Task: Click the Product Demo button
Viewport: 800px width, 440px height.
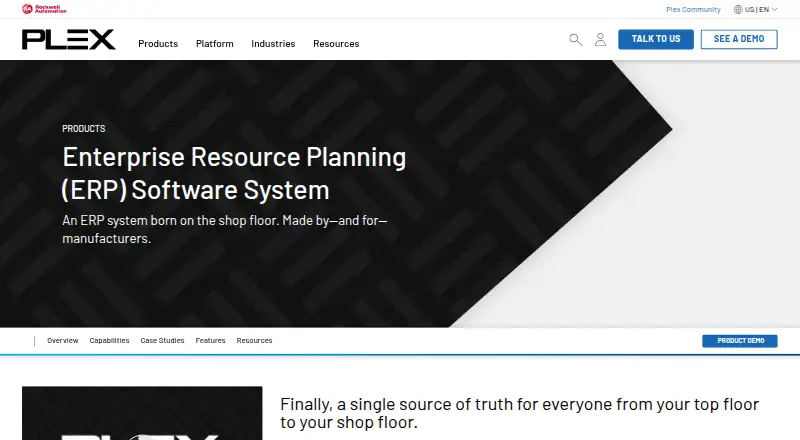Action: point(740,341)
